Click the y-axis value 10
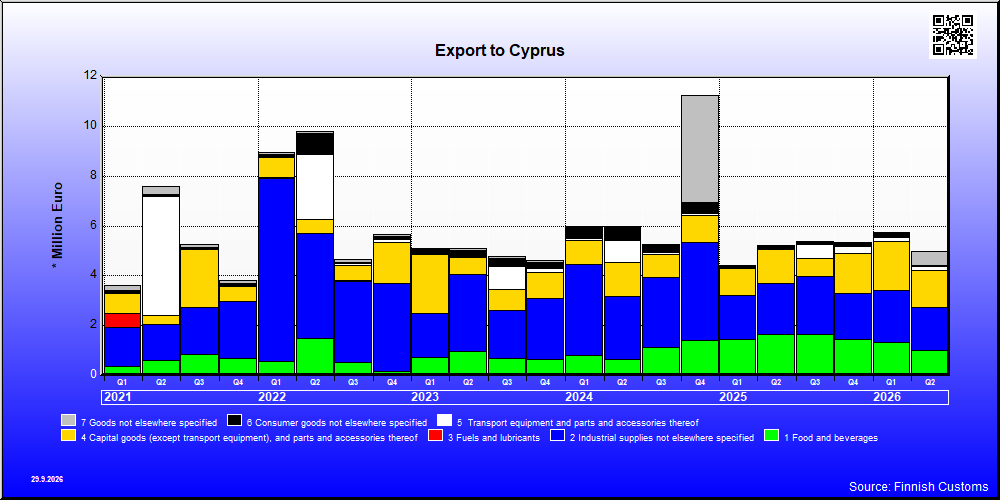Image resolution: width=1000 pixels, height=500 pixels. (x=91, y=126)
